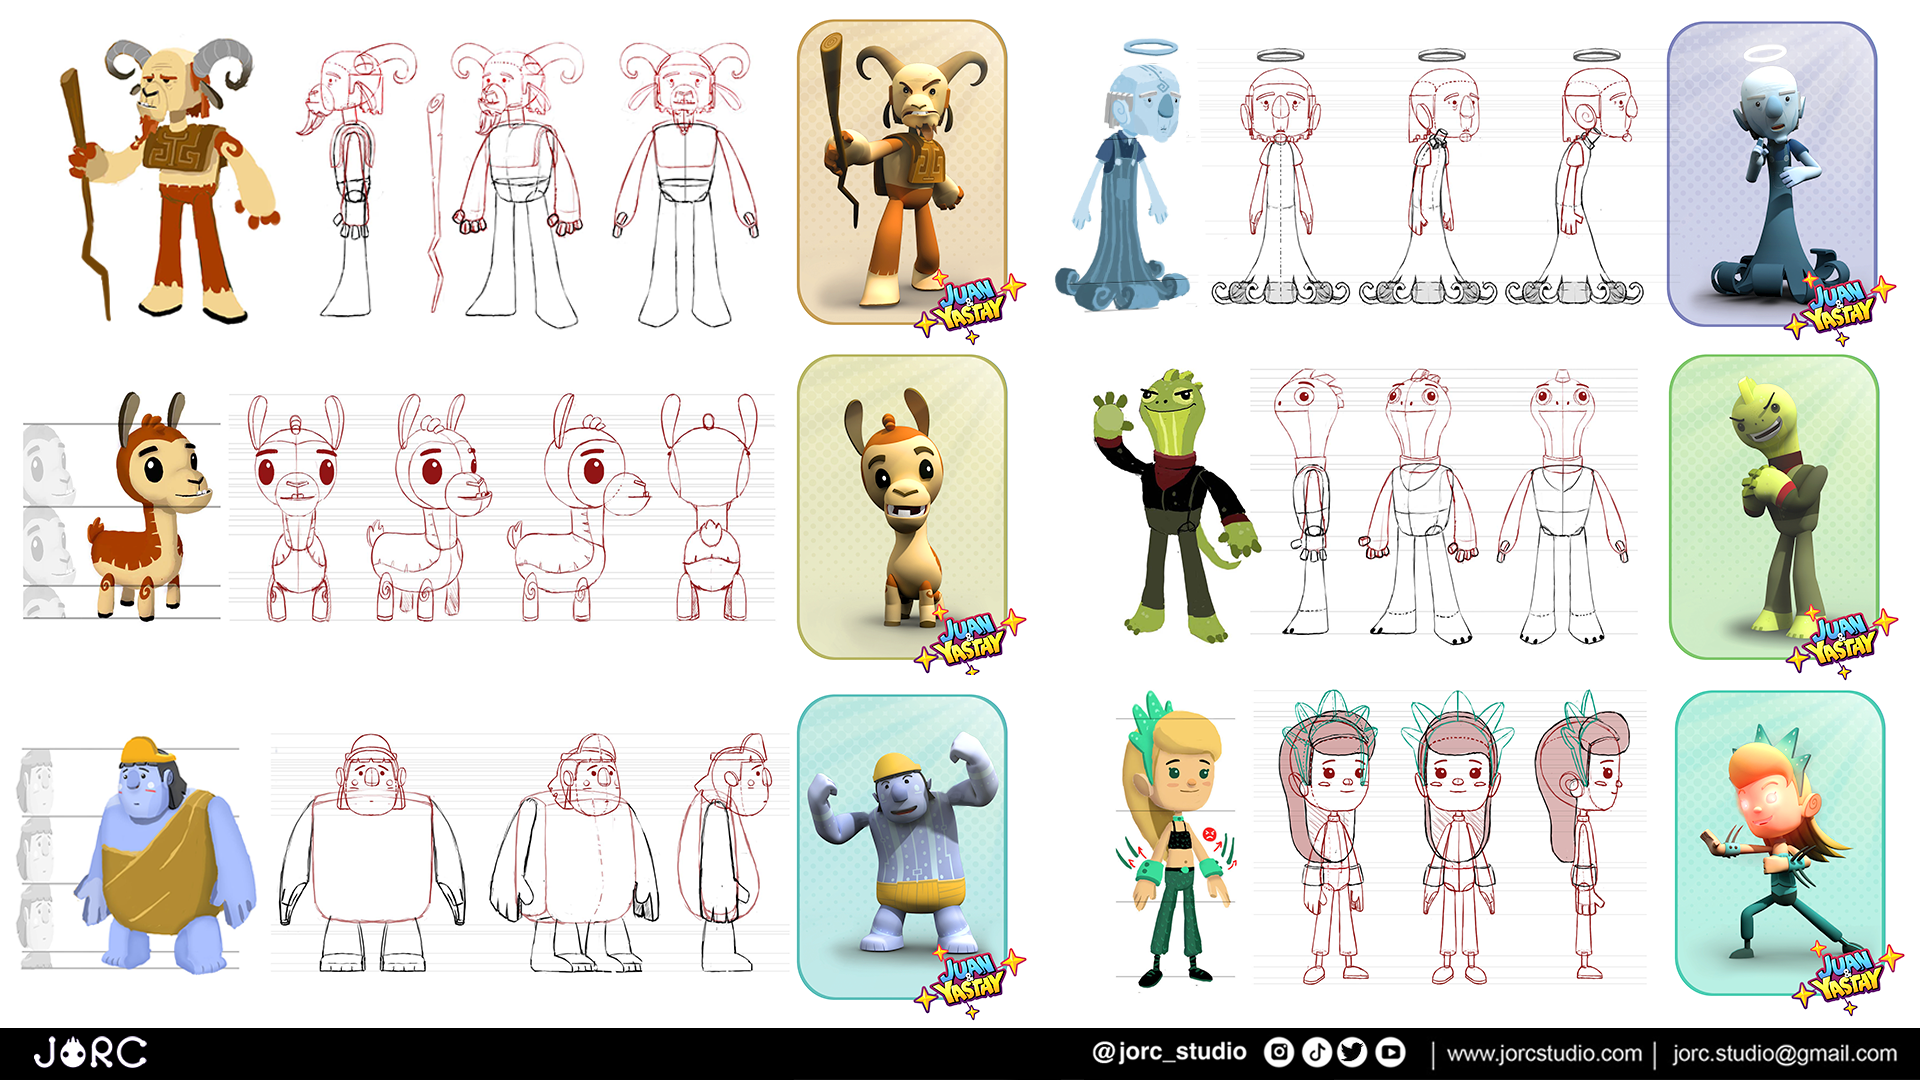Click Juan Yastay logo on blue giant card
The width and height of the screenshot is (1920, 1080).
[x=969, y=981]
